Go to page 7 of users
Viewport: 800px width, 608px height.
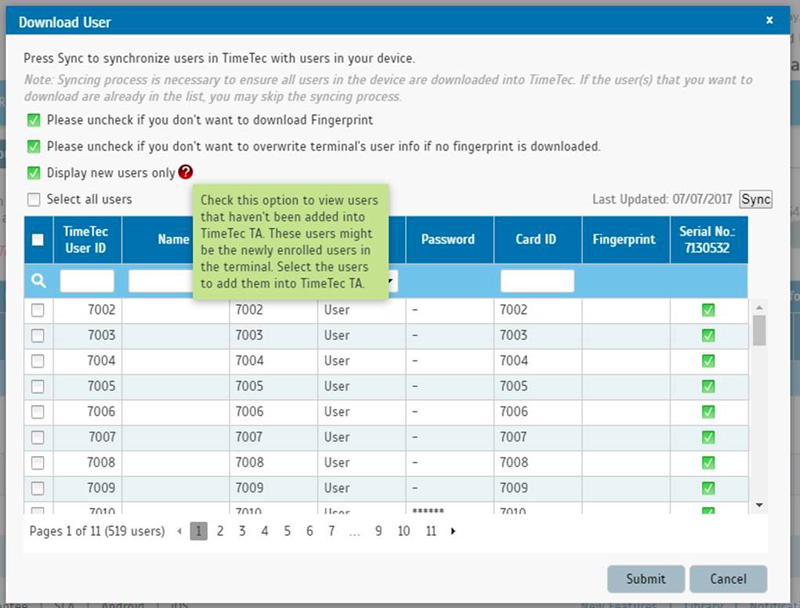pos(332,531)
